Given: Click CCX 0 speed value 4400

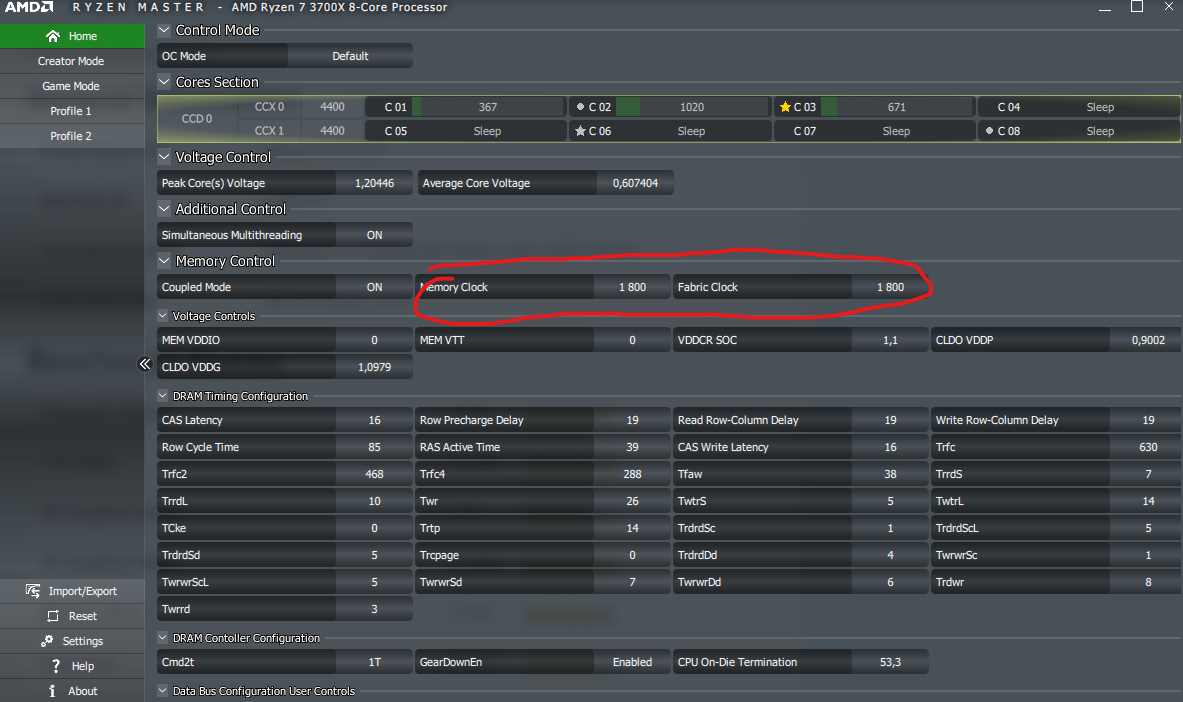Looking at the screenshot, I should [x=332, y=107].
